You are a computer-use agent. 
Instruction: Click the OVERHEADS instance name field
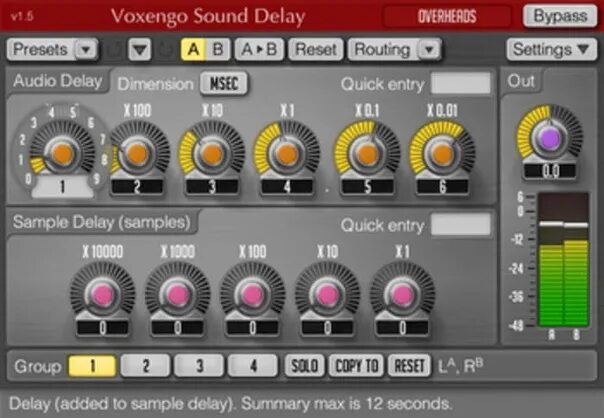[447, 17]
